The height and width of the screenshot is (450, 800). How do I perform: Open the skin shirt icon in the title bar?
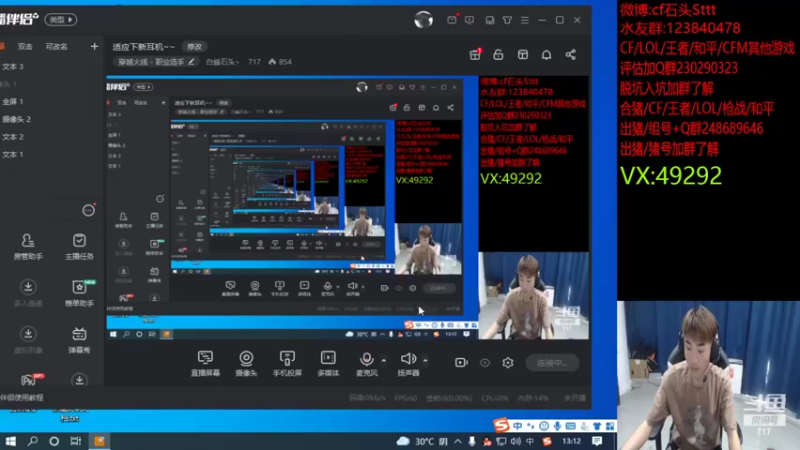[x=507, y=20]
